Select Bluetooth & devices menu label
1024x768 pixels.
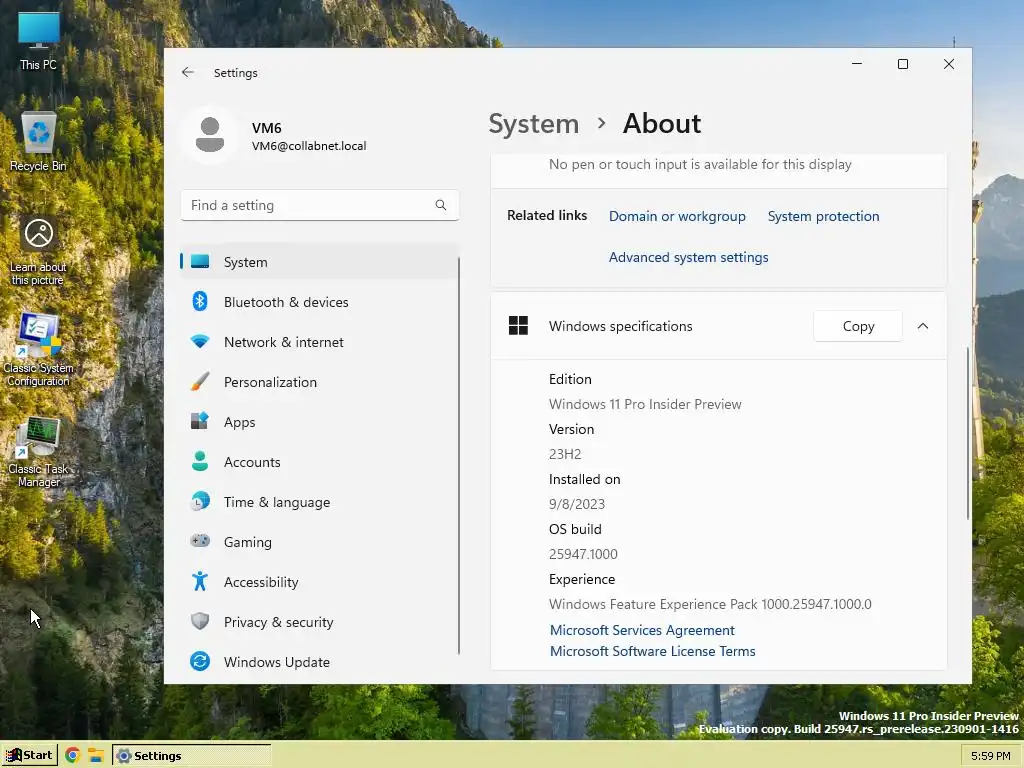[286, 302]
